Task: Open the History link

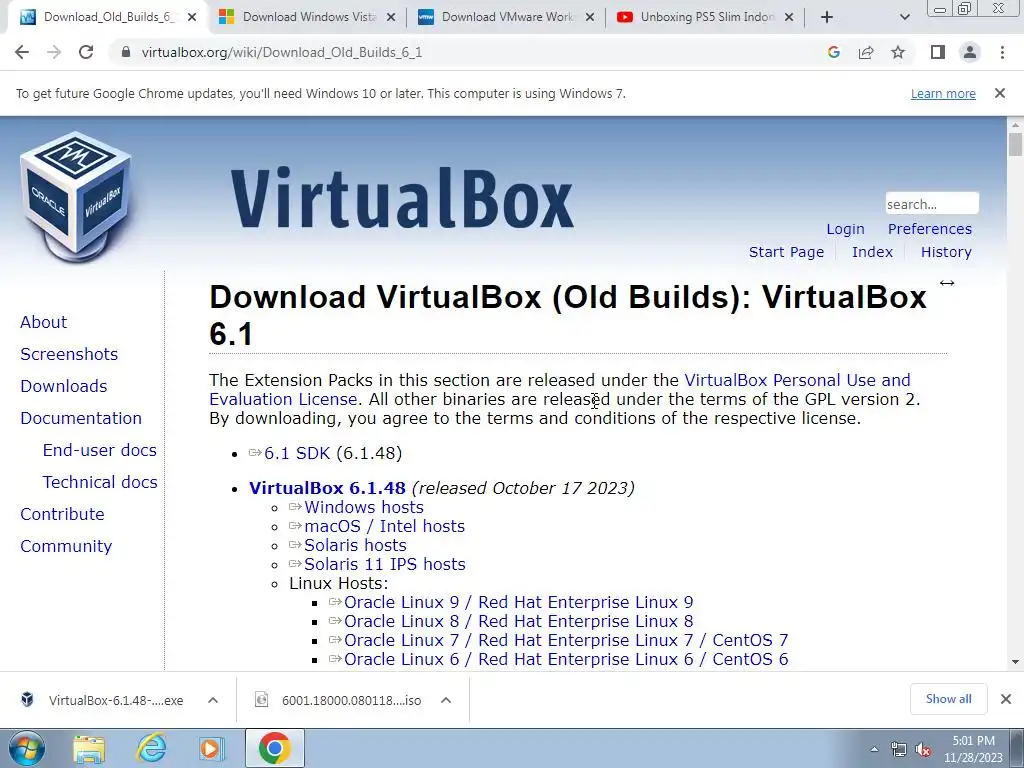Action: pos(946,252)
